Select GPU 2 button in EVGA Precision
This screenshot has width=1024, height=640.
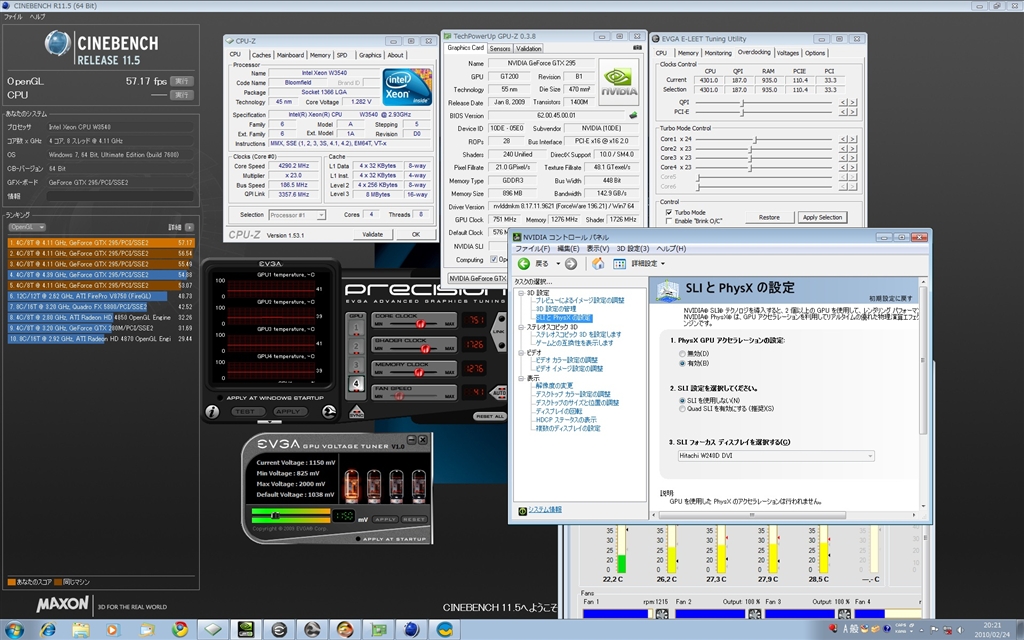click(x=356, y=347)
